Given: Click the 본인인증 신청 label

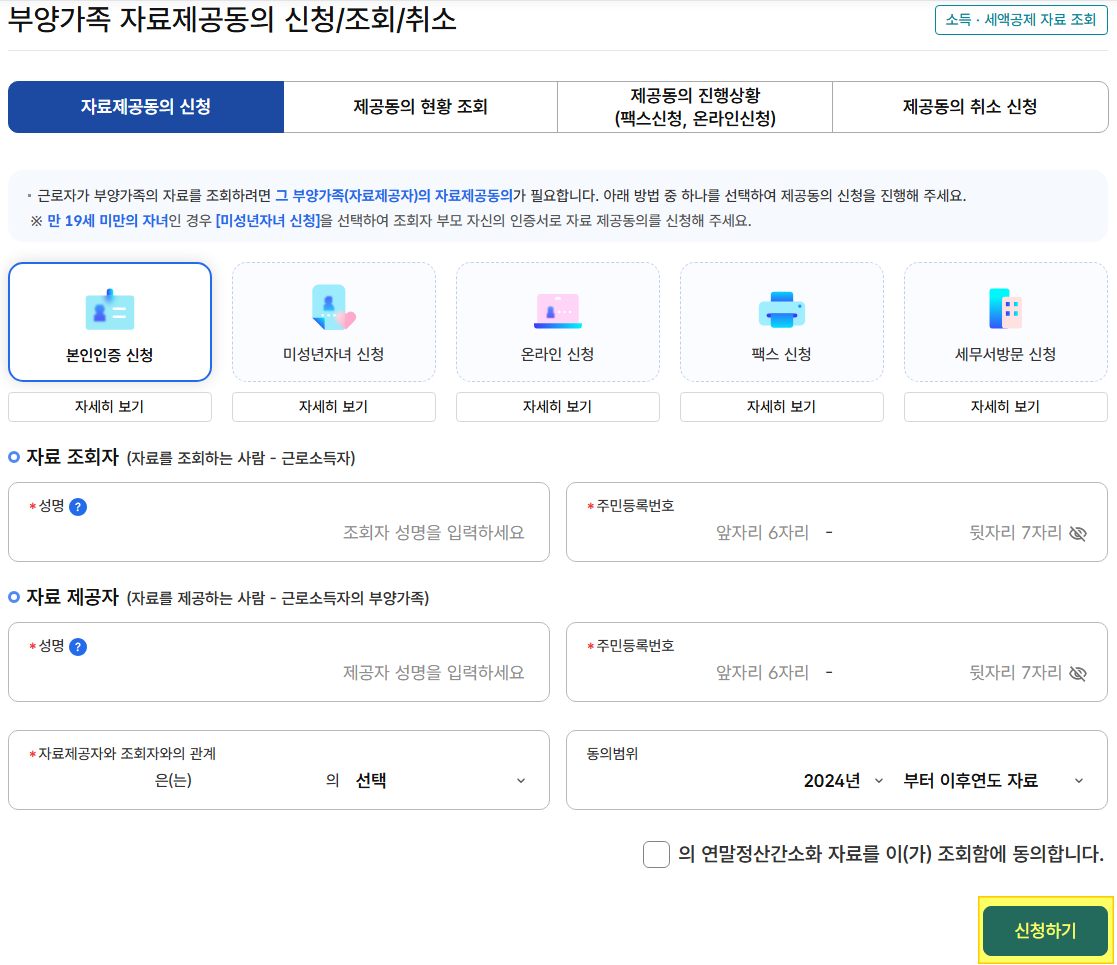Looking at the screenshot, I should (110, 355).
